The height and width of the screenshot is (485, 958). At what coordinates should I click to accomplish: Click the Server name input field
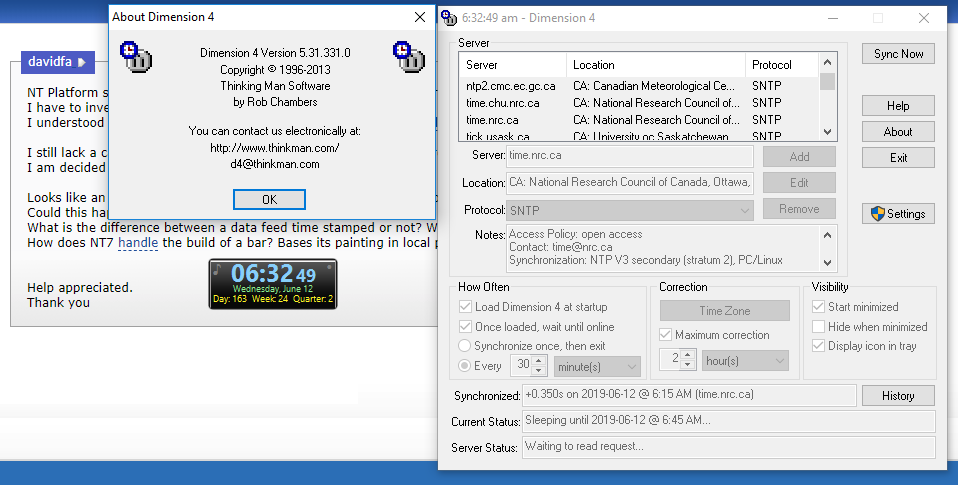click(630, 156)
